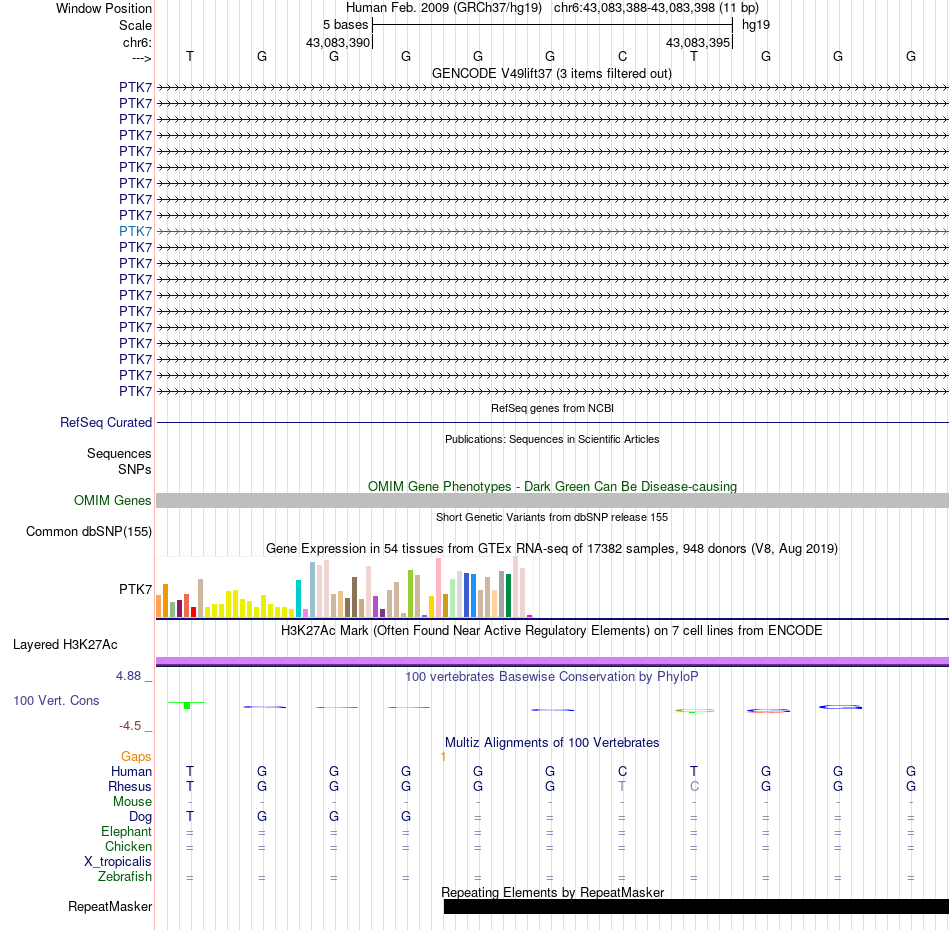The image size is (950, 930).
Task: Click the Scale track label
Action: pos(135,25)
